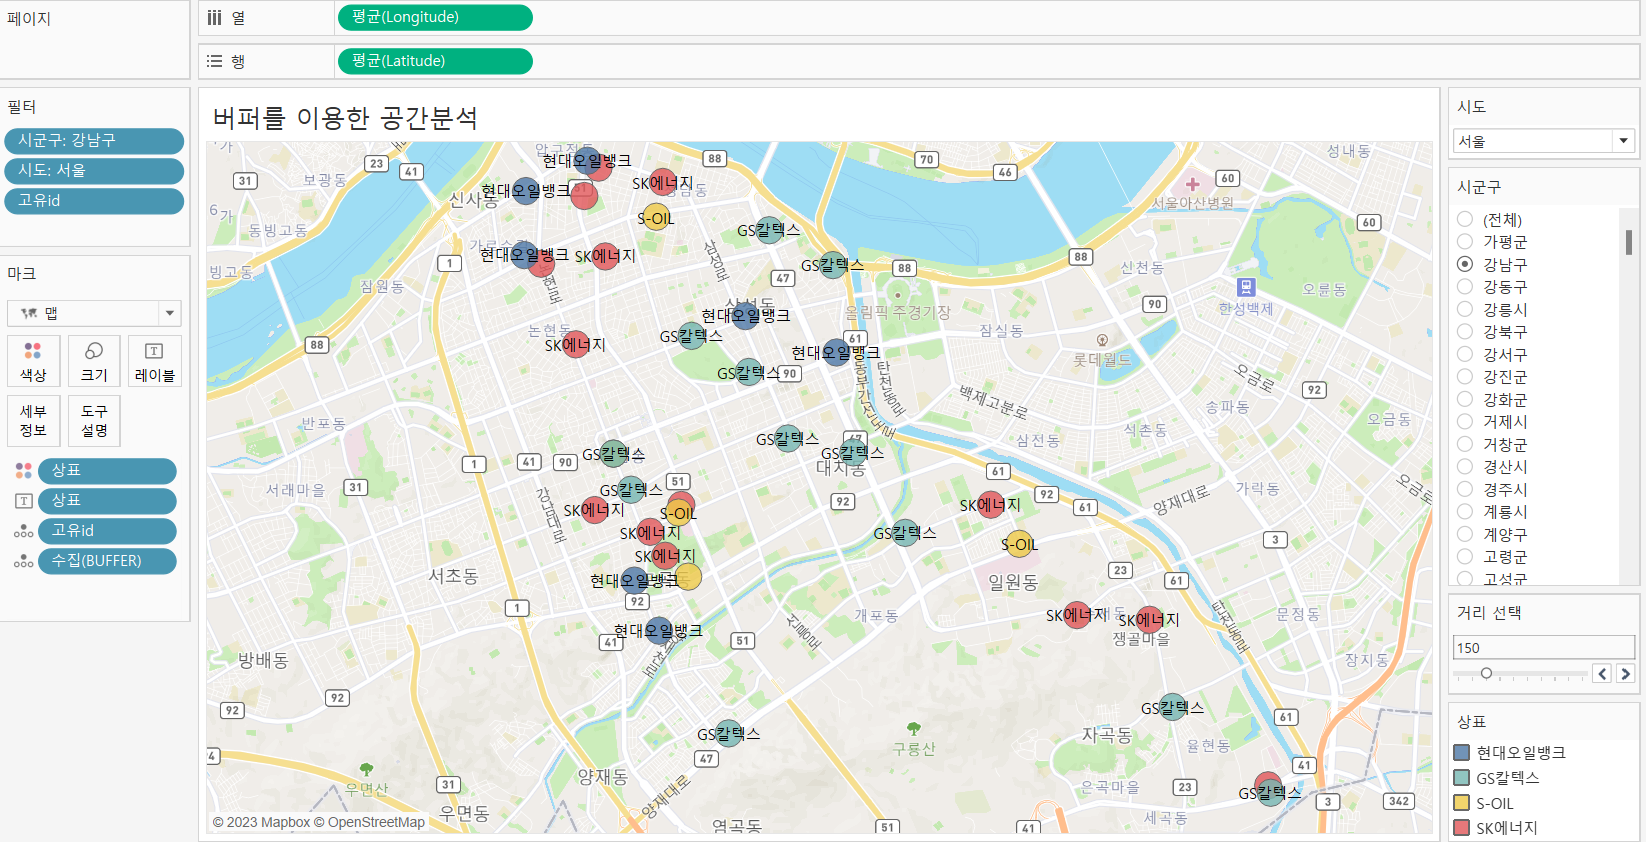
Task: Click the OpenStreetMap attribution link
Action: 370,822
